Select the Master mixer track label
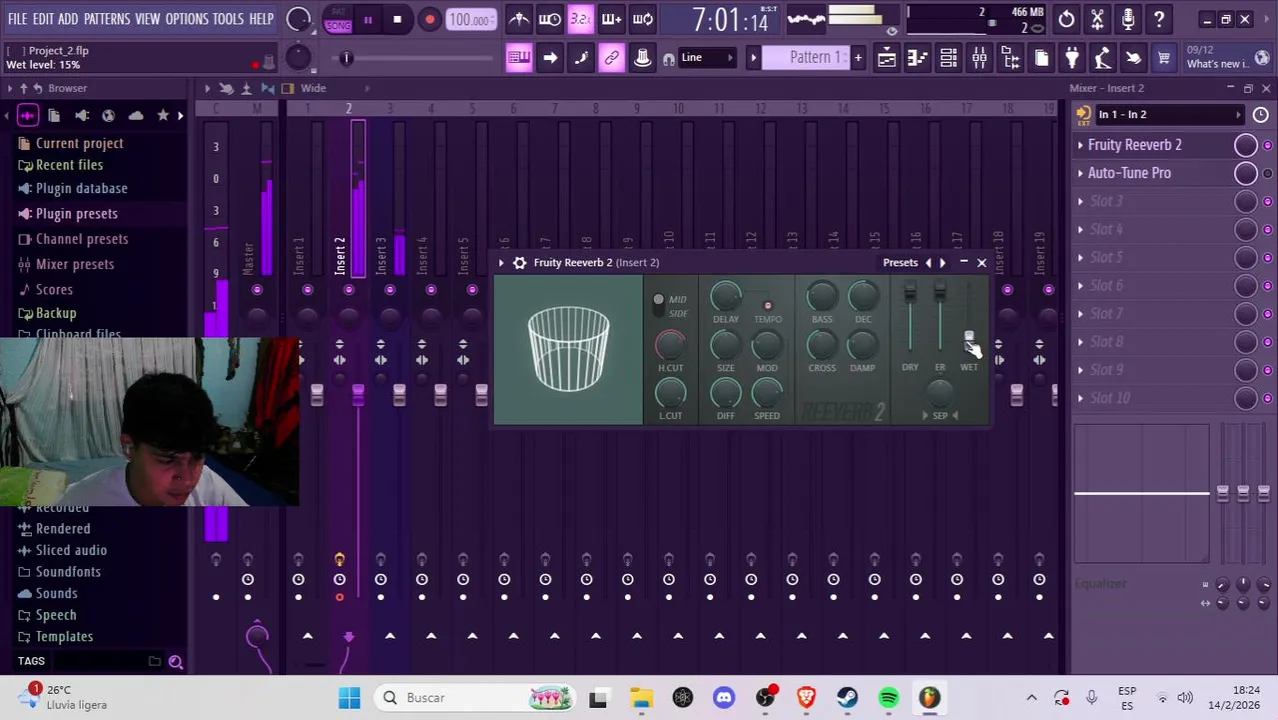Viewport: 1278px width, 720px height. coord(249,259)
